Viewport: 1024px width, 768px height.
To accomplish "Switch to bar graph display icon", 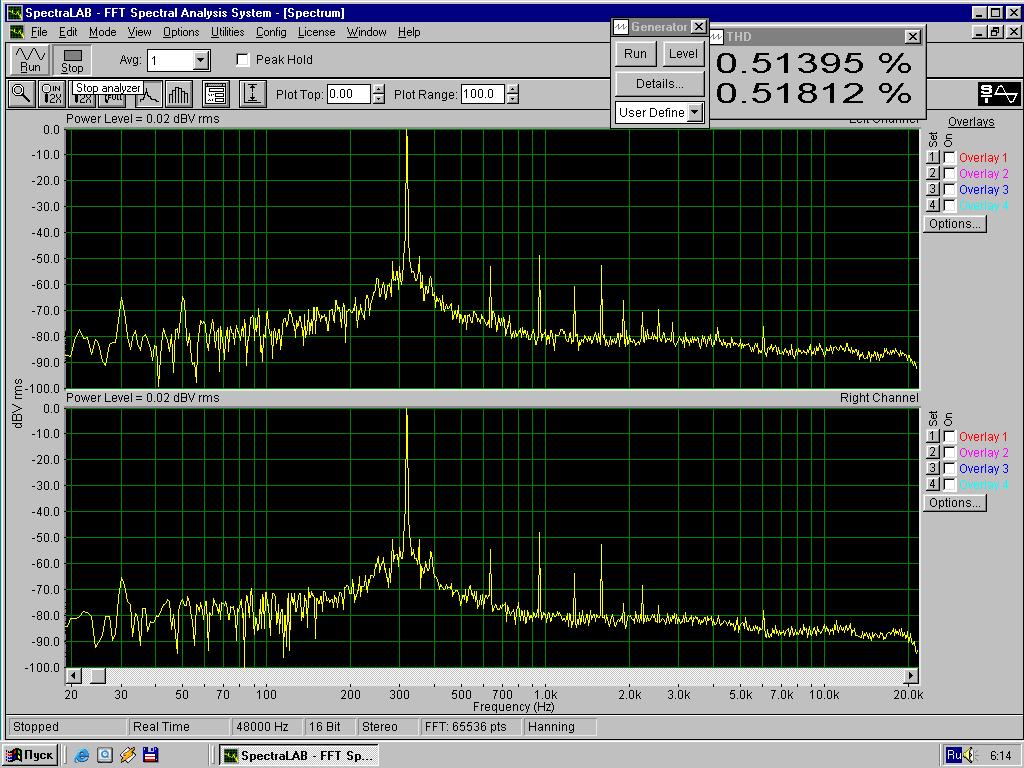I will (179, 94).
